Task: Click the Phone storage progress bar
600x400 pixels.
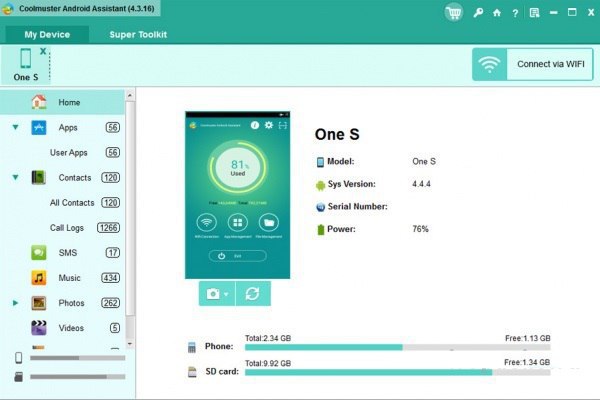Action: point(398,348)
